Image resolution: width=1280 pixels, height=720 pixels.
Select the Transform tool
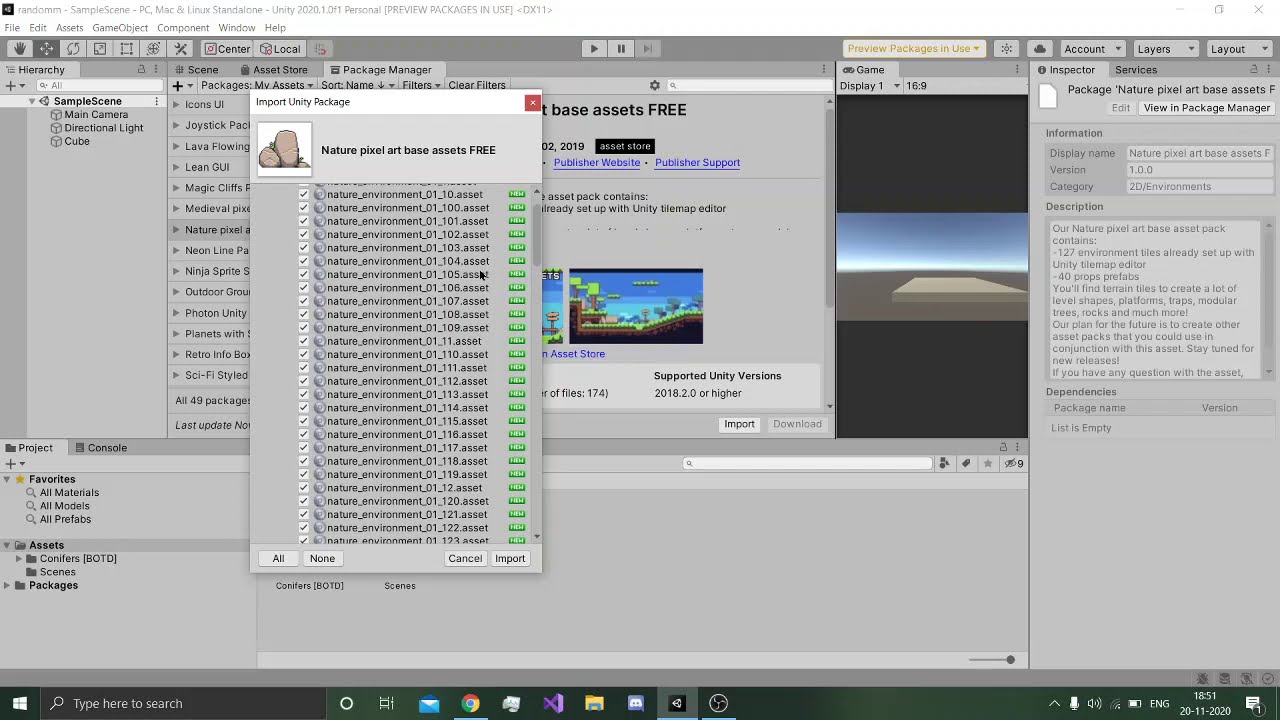[x=154, y=48]
